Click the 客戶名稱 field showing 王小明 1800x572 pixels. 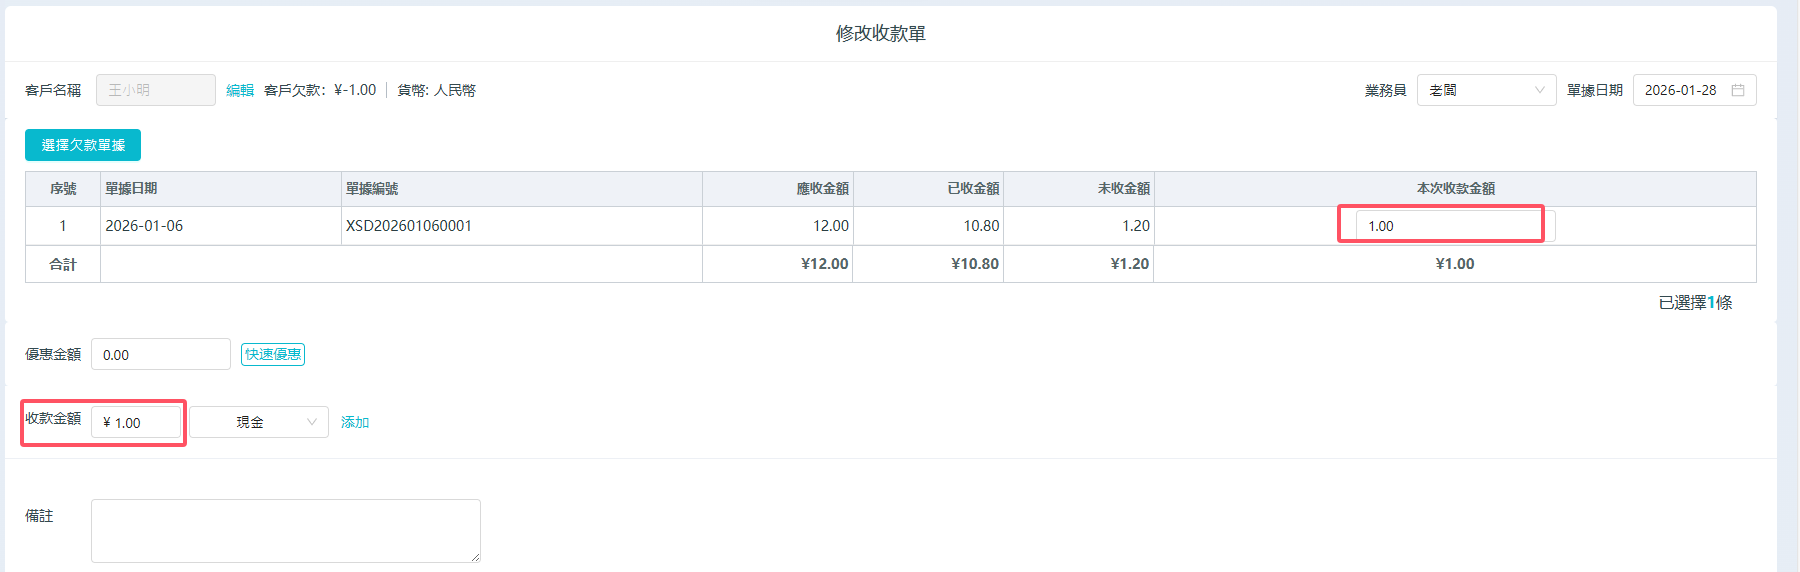tap(155, 90)
